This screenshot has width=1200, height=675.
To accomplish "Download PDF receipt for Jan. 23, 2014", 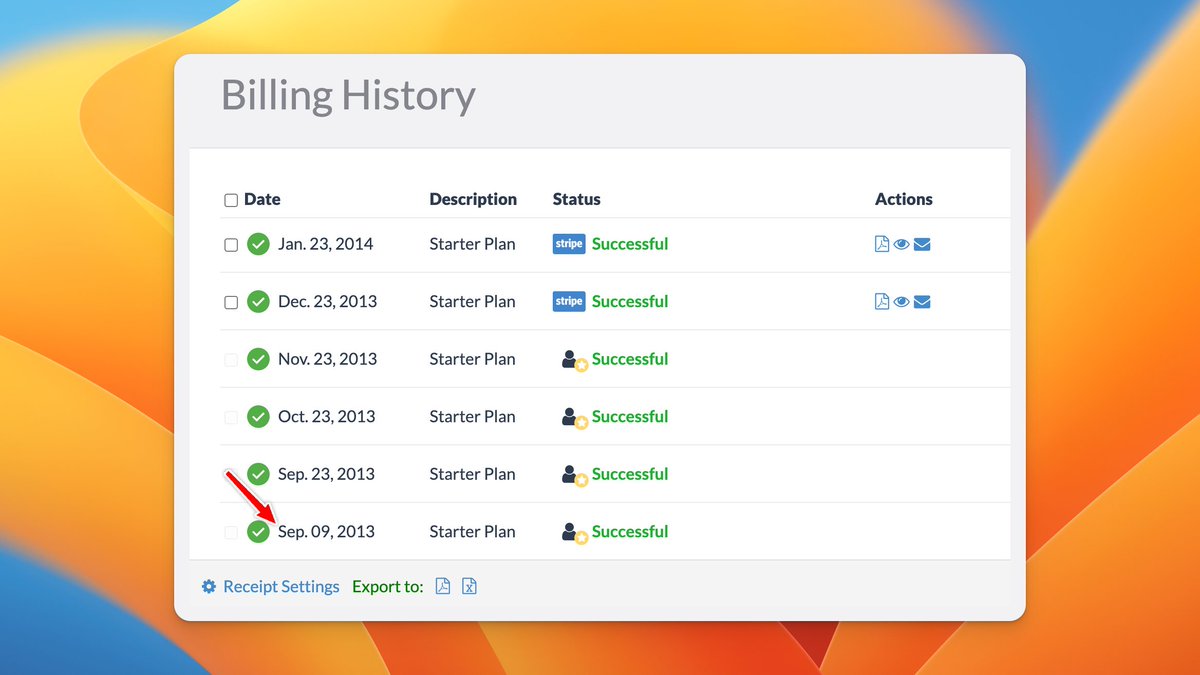I will (882, 244).
